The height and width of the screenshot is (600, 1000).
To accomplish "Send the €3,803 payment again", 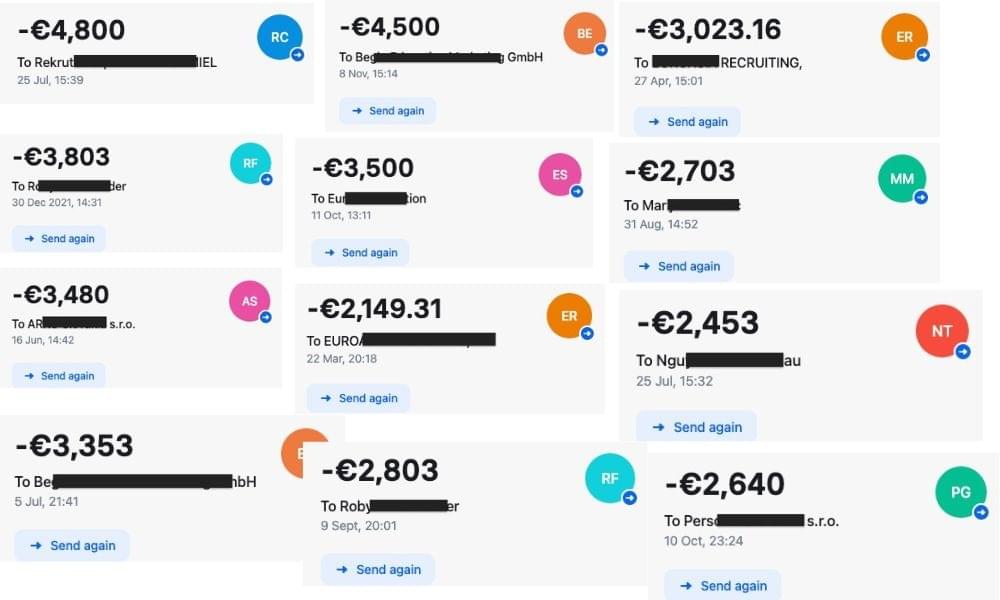I will point(59,238).
